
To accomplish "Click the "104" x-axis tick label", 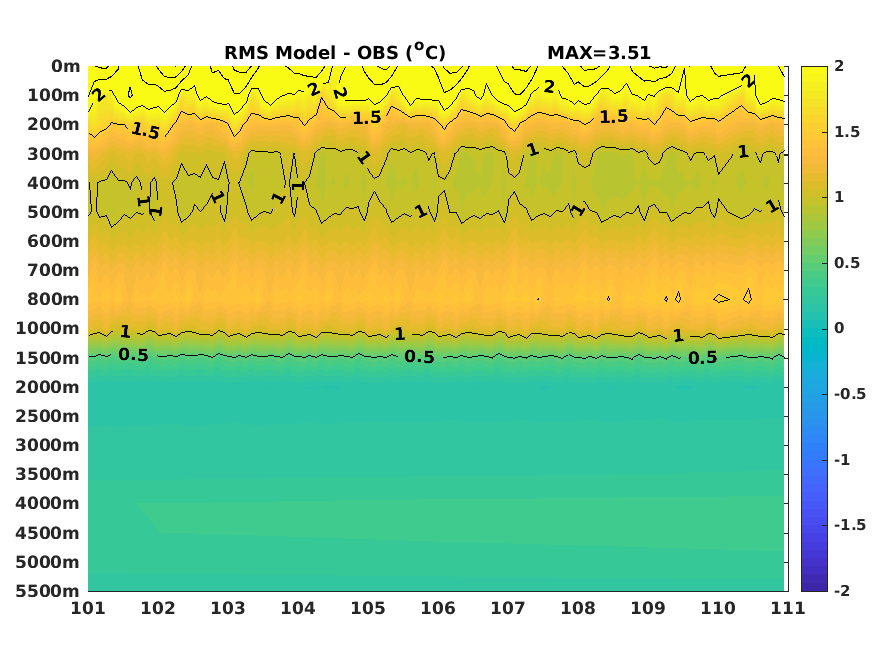I will (298, 608).
